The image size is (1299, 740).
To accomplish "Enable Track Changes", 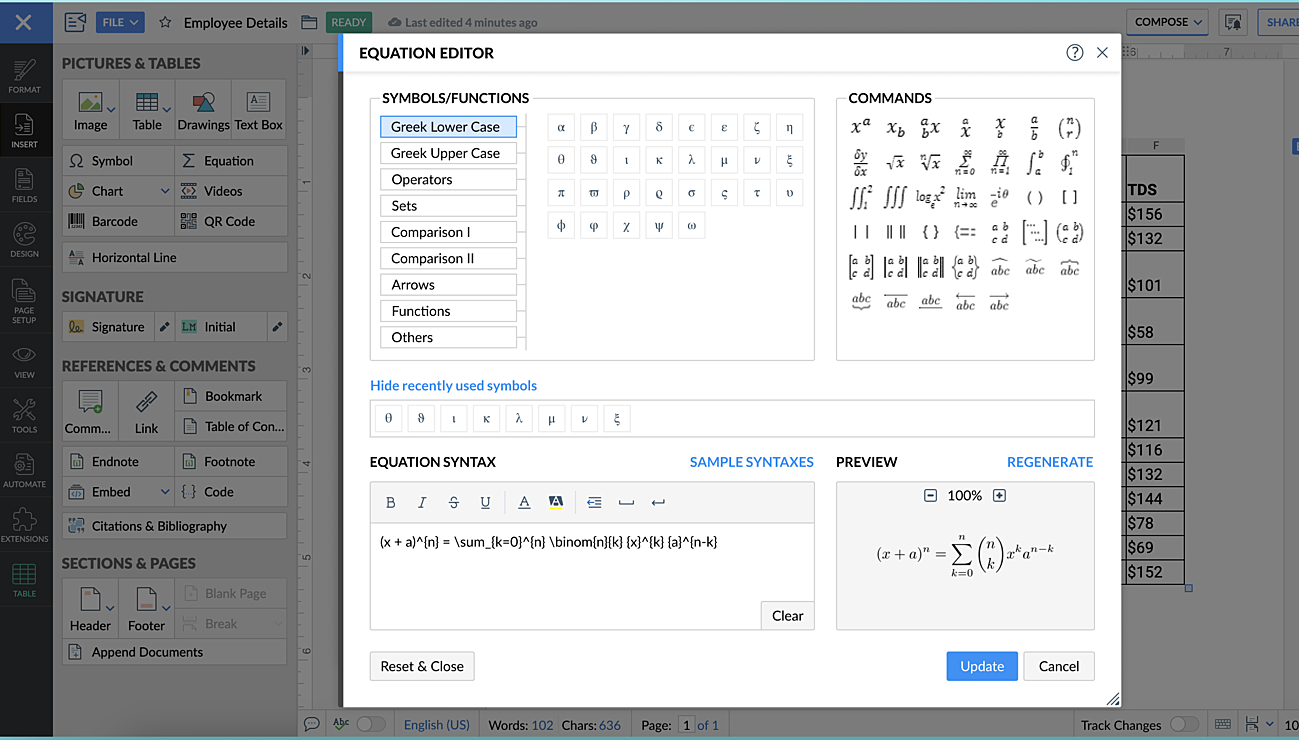I will (x=1185, y=724).
